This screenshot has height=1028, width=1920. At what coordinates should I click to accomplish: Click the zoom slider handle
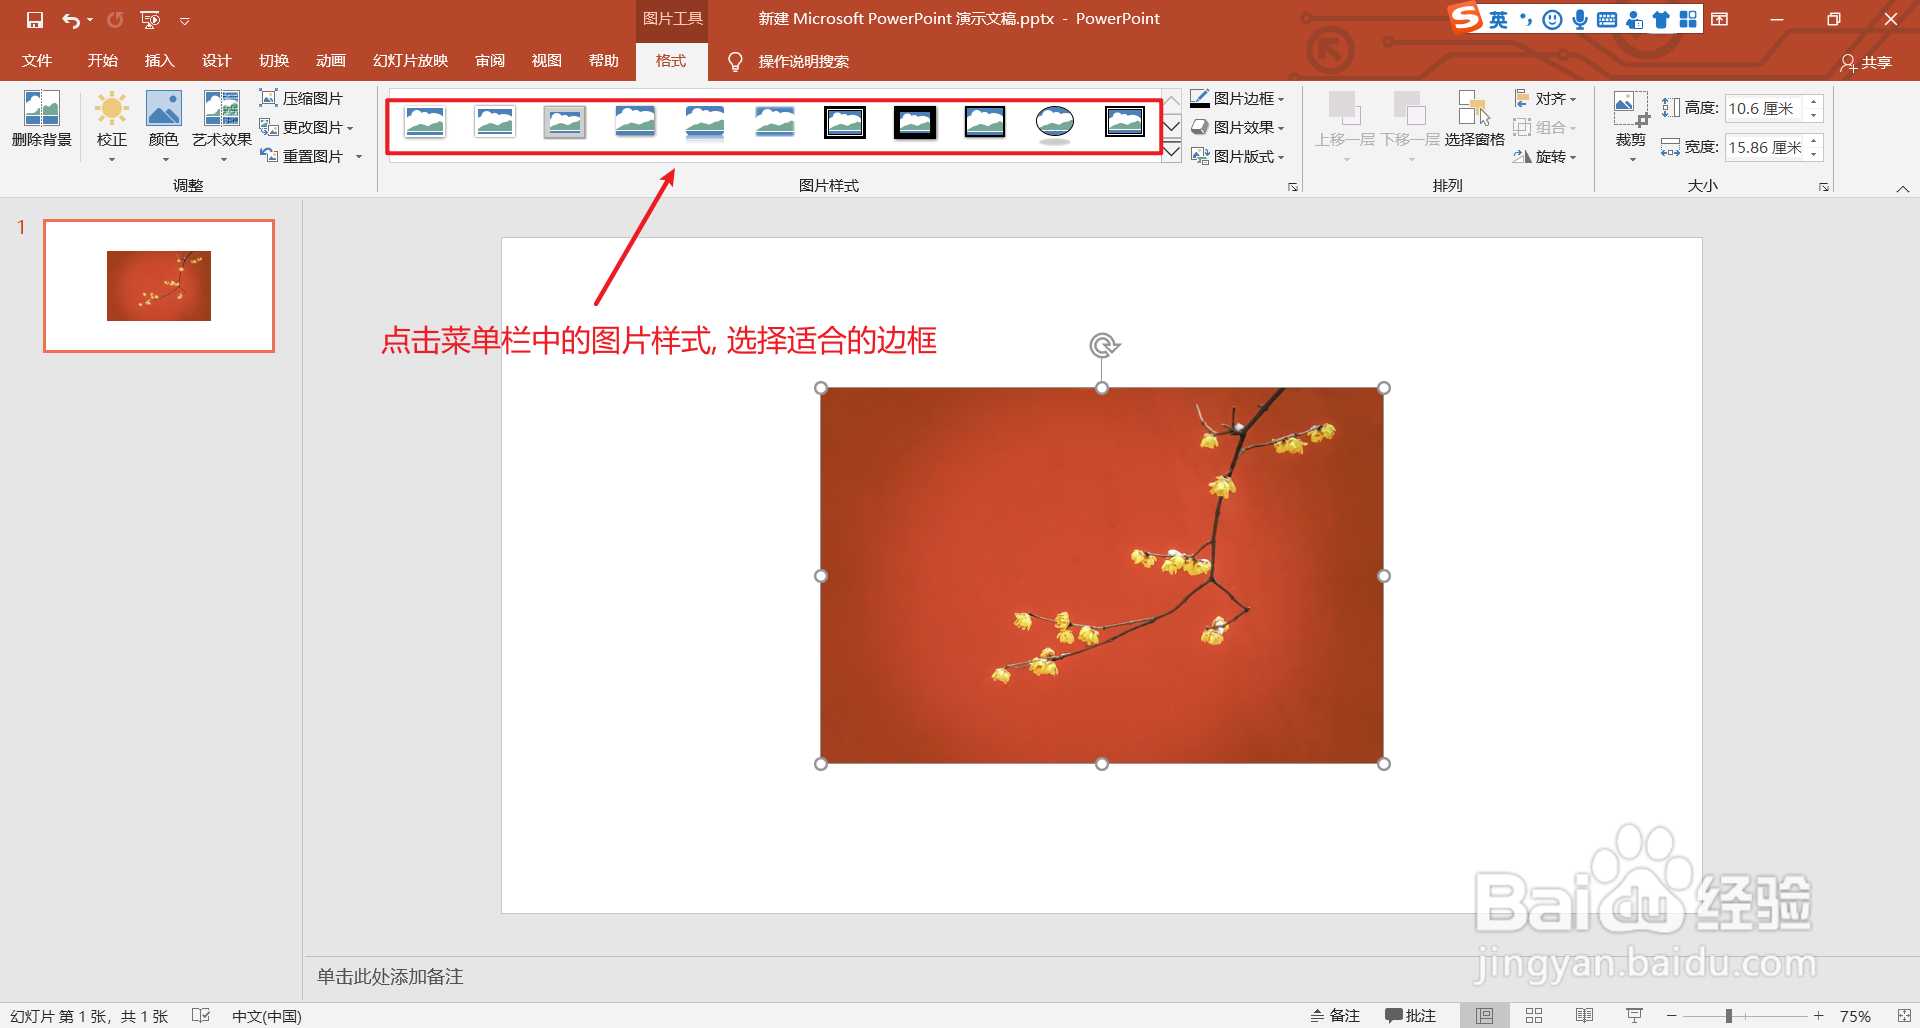(1728, 1016)
